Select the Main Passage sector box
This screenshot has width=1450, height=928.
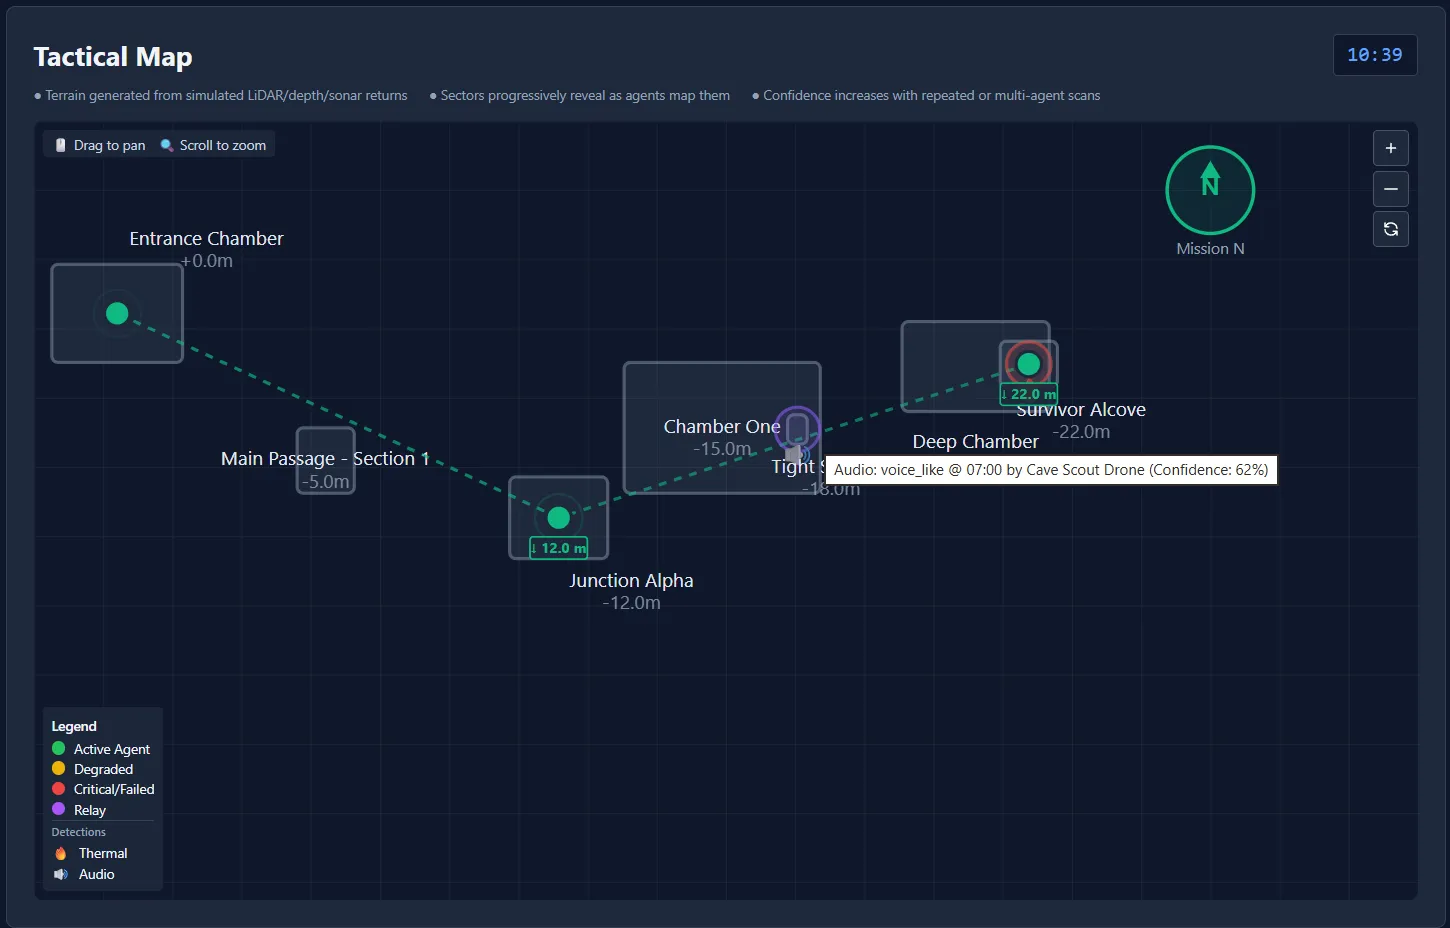click(x=326, y=460)
